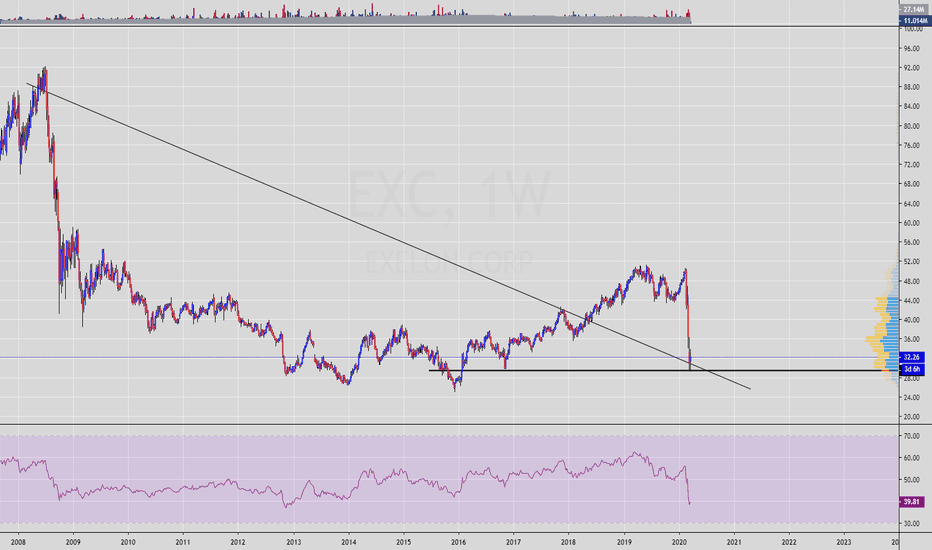Click the 76.00 price axis label
932x550 pixels.
click(x=912, y=145)
